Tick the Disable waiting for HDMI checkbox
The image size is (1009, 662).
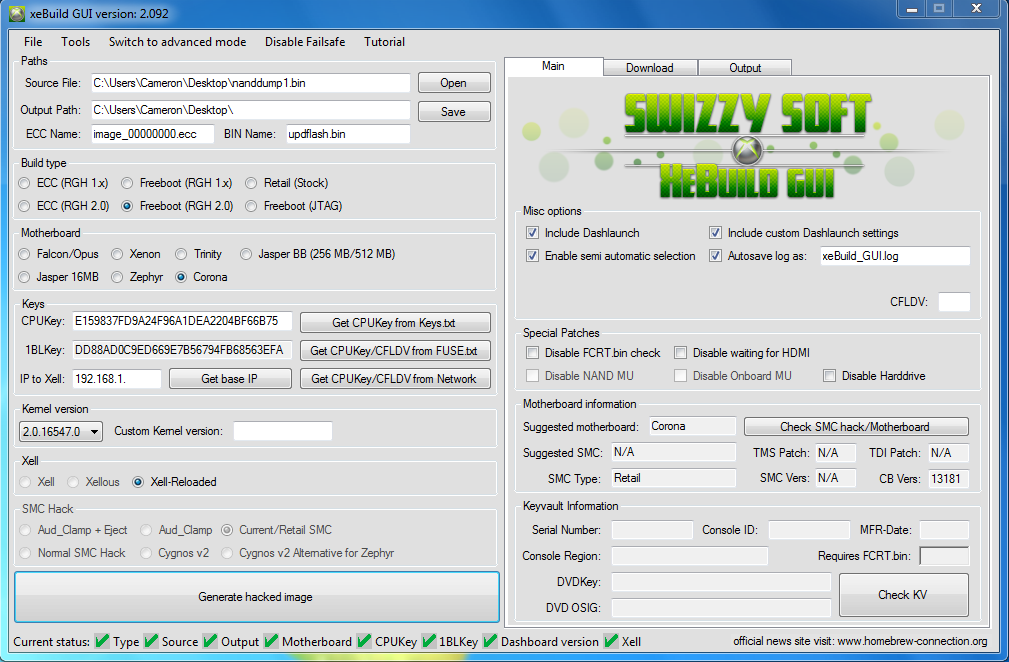(681, 353)
